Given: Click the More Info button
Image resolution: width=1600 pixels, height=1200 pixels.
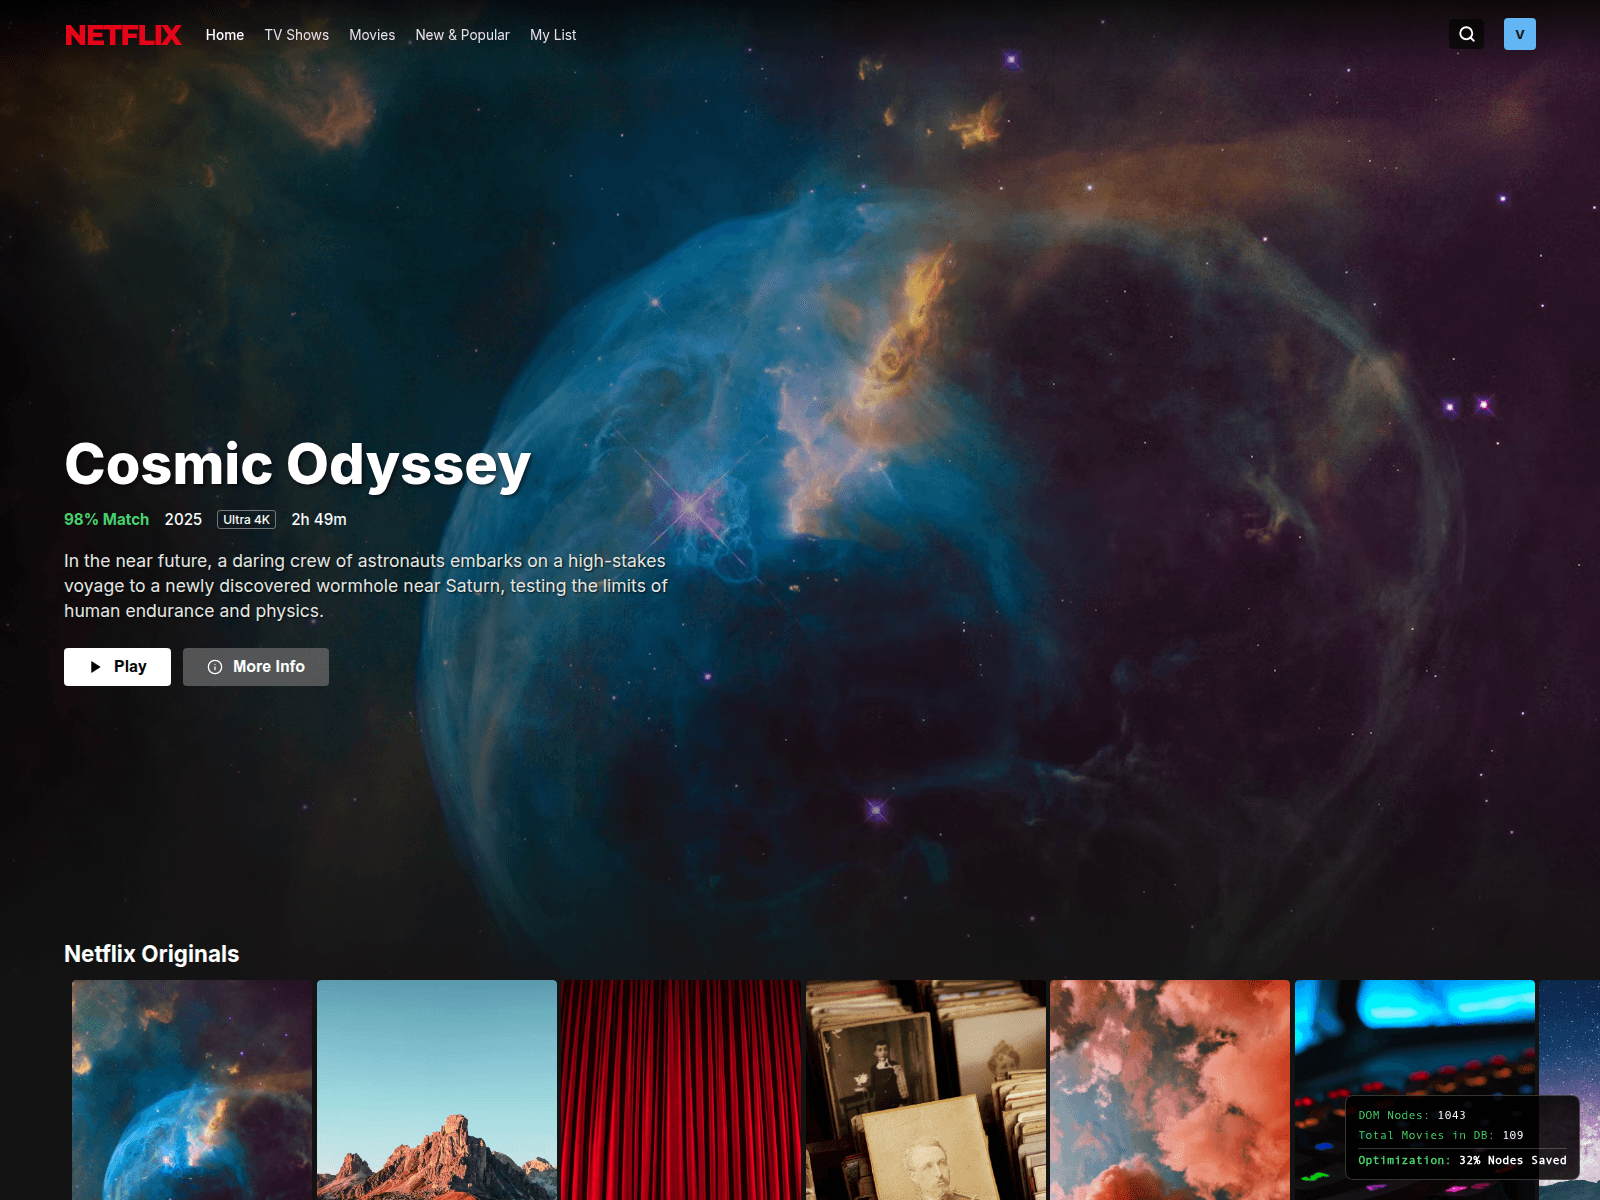Looking at the screenshot, I should (256, 667).
